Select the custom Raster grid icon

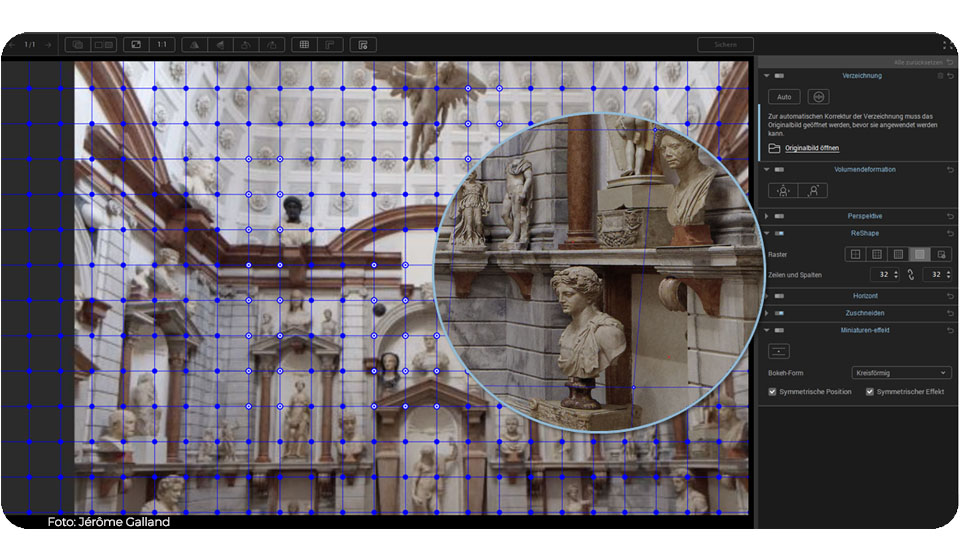pos(941,254)
